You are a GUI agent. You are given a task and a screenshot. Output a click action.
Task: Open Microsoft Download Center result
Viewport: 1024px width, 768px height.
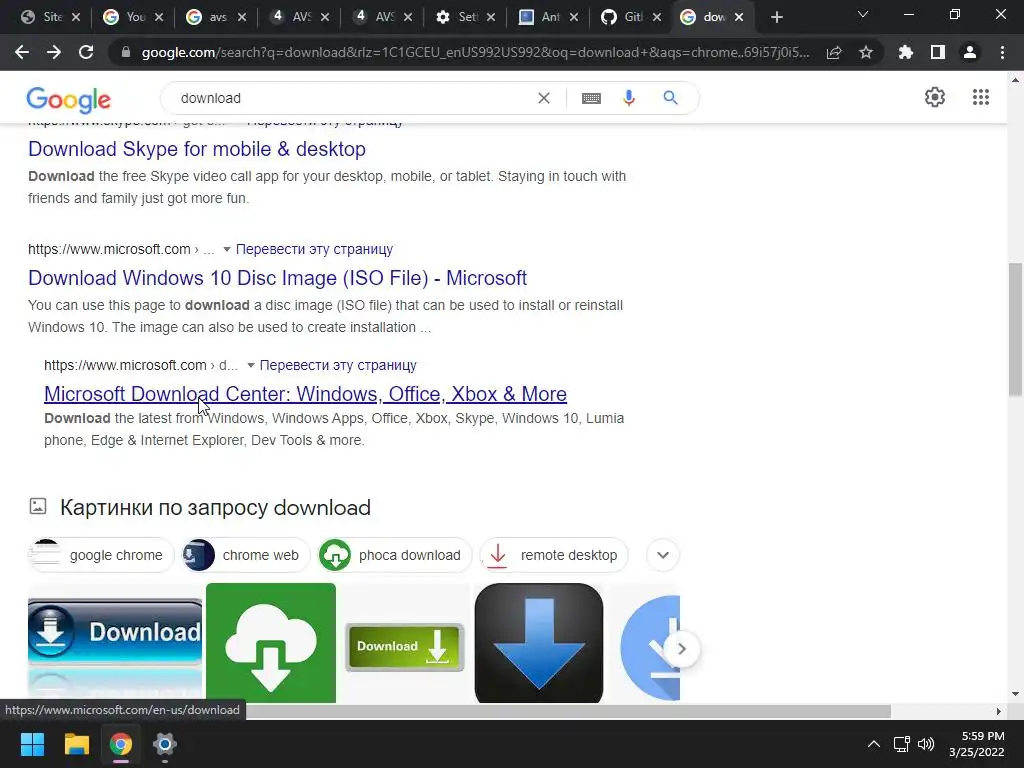tap(305, 394)
